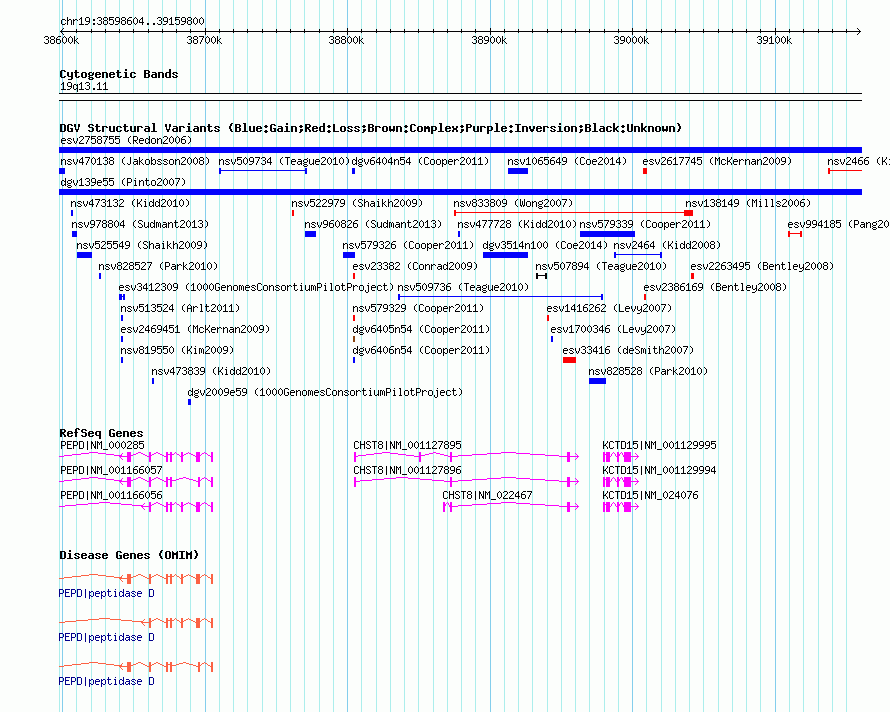Open nsv138149 (Mills2006) variant
Viewport: 890px width, 712px height.
pyautogui.click(x=748, y=203)
